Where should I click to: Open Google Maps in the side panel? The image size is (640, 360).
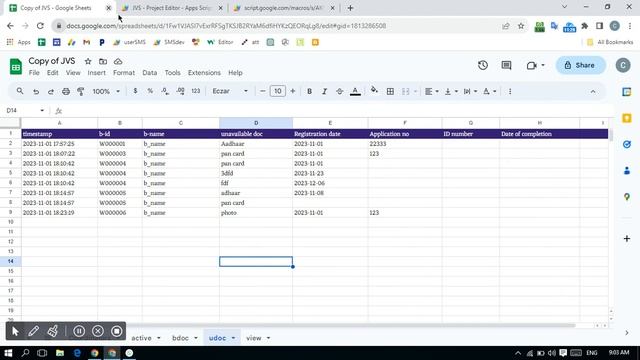click(627, 197)
